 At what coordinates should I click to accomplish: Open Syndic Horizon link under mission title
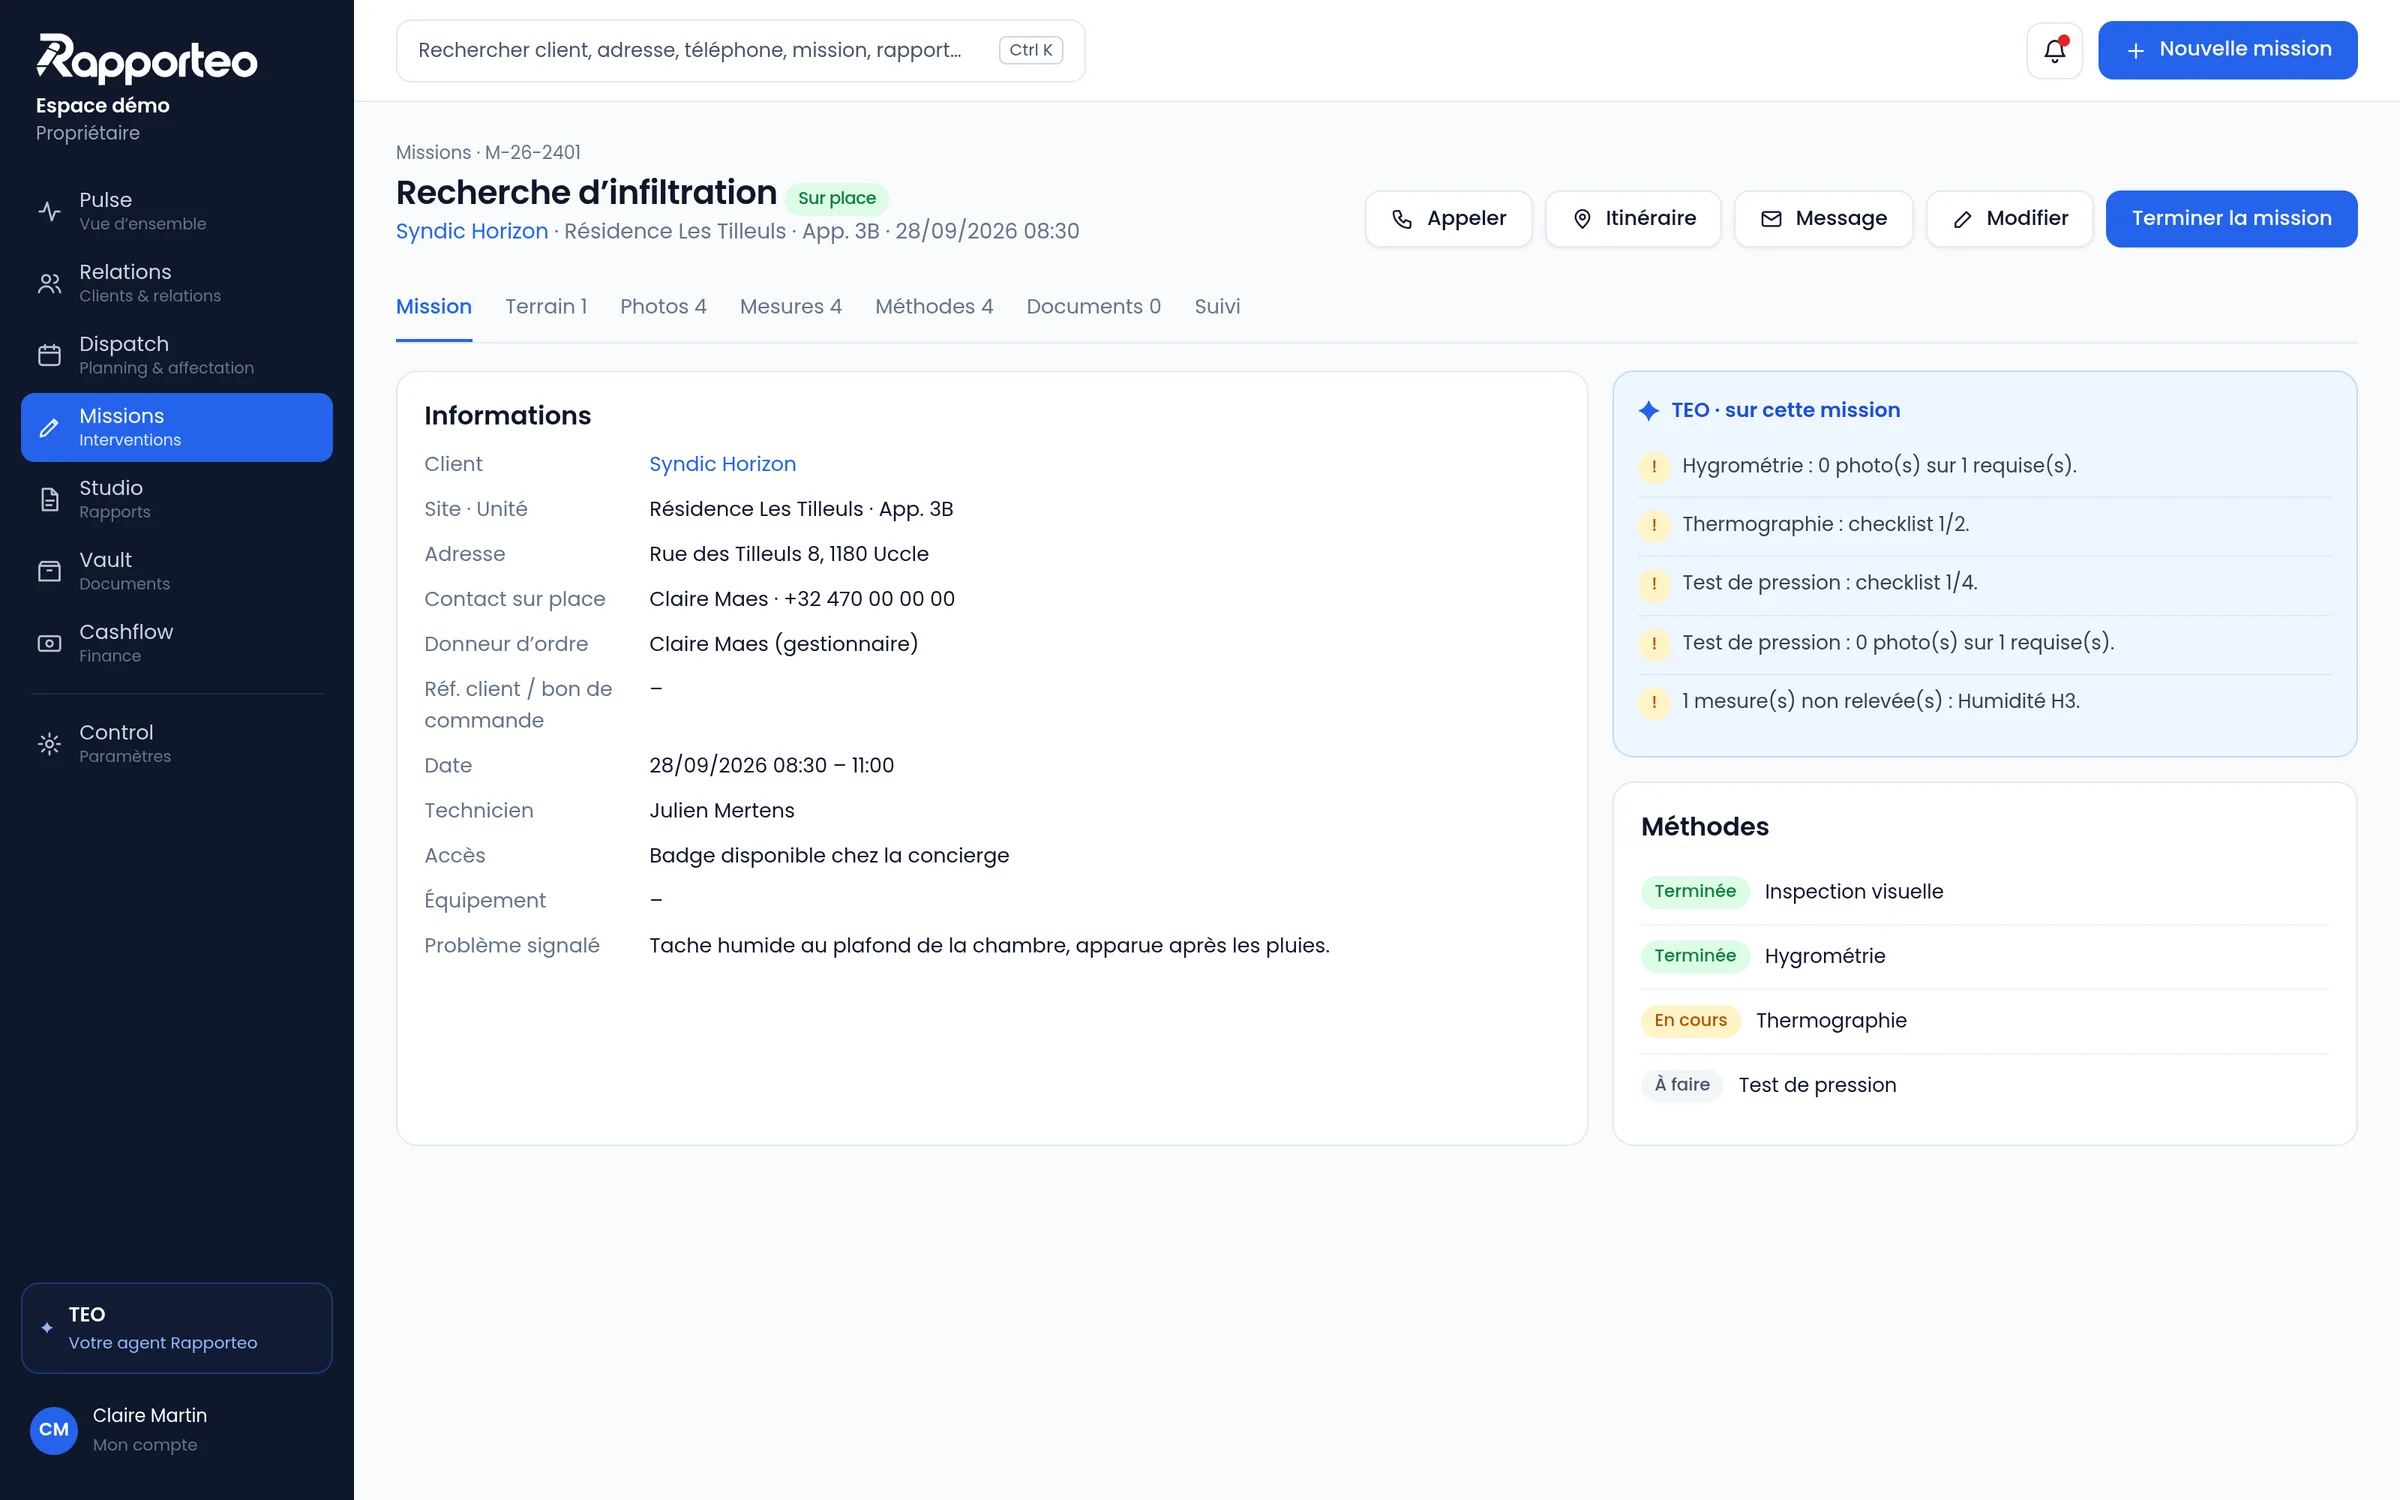[472, 231]
